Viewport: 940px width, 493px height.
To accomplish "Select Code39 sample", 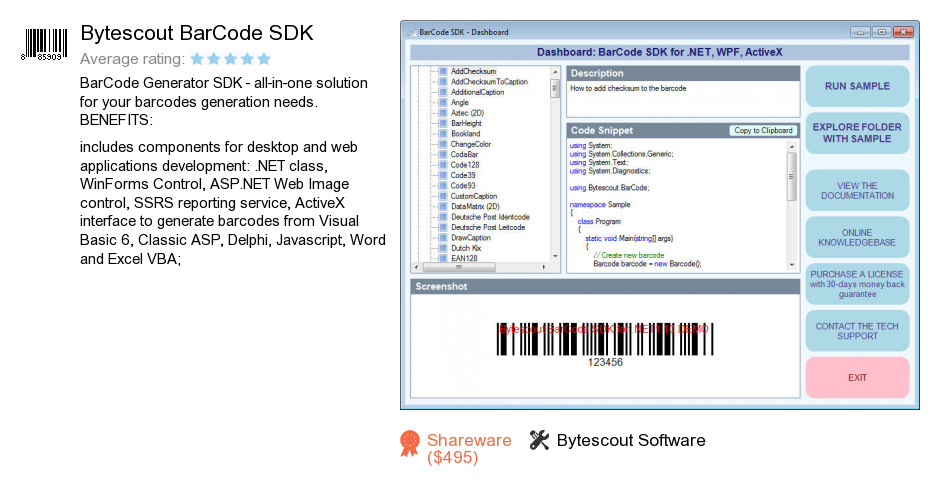I will coord(463,175).
